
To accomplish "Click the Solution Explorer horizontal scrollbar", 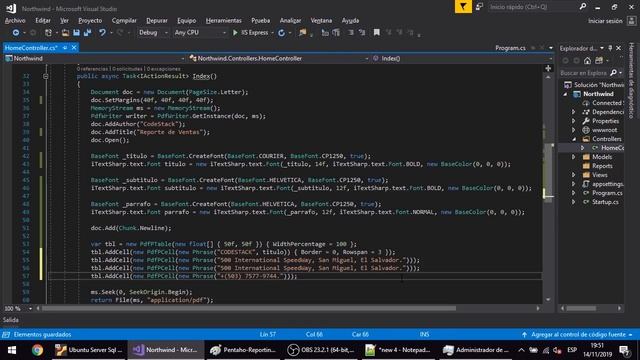I will coord(591,309).
